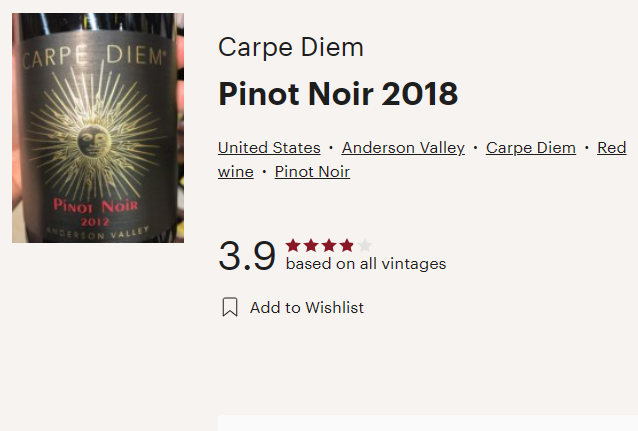Click the 'based on all vintages' text
638x431 pixels.
(366, 264)
